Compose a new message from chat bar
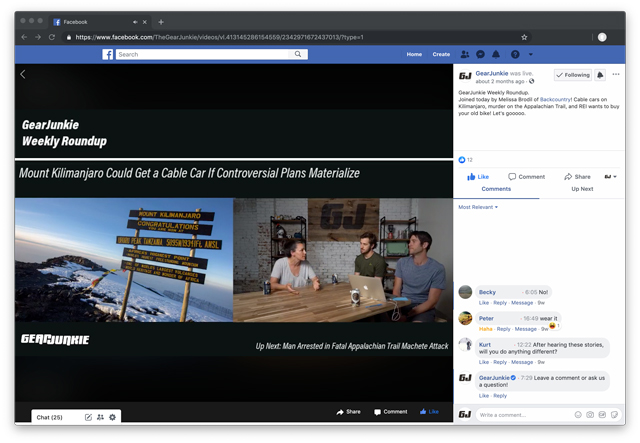640x443 pixels. pos(88,417)
